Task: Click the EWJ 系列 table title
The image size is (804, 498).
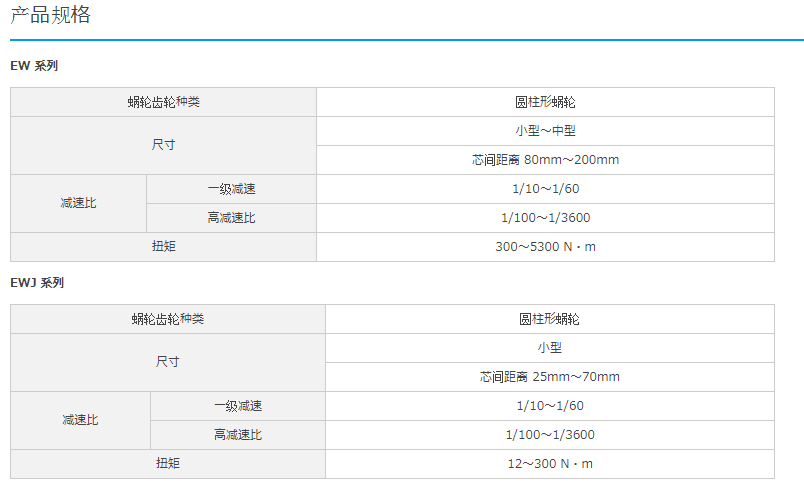Action: (x=37, y=283)
